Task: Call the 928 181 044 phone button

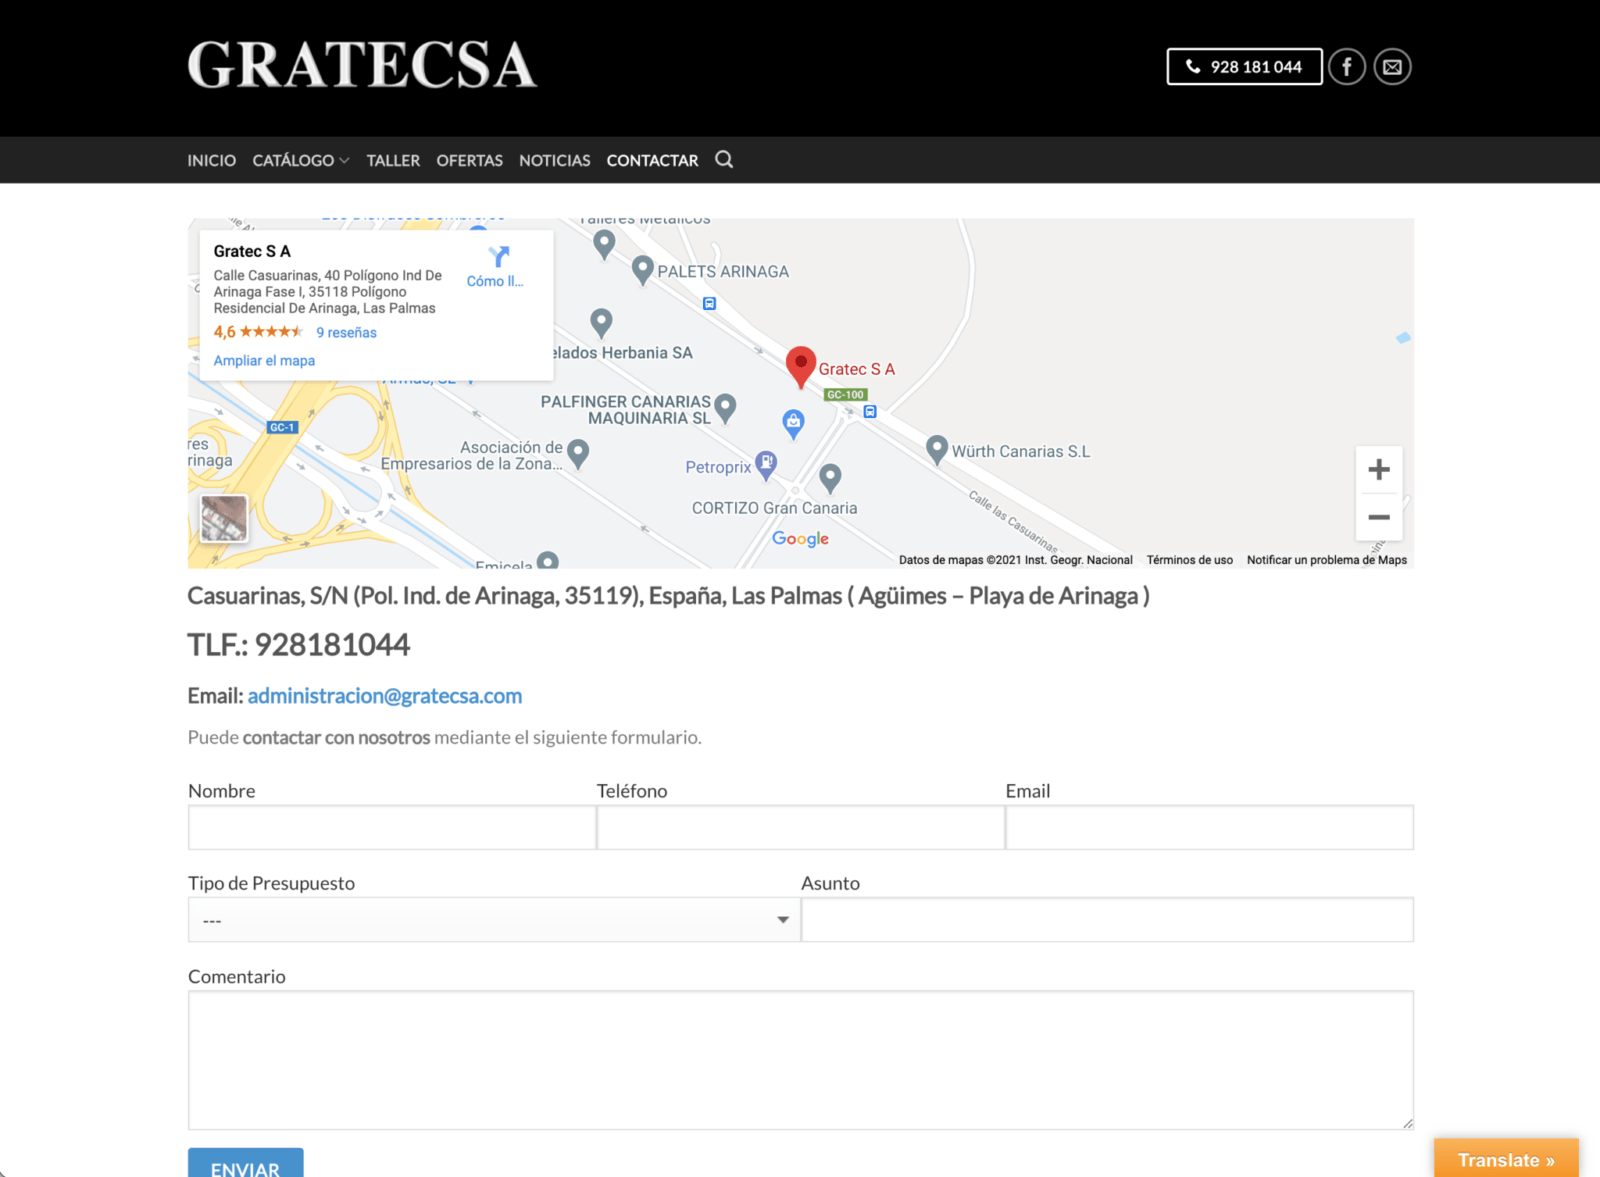Action: click(1244, 67)
